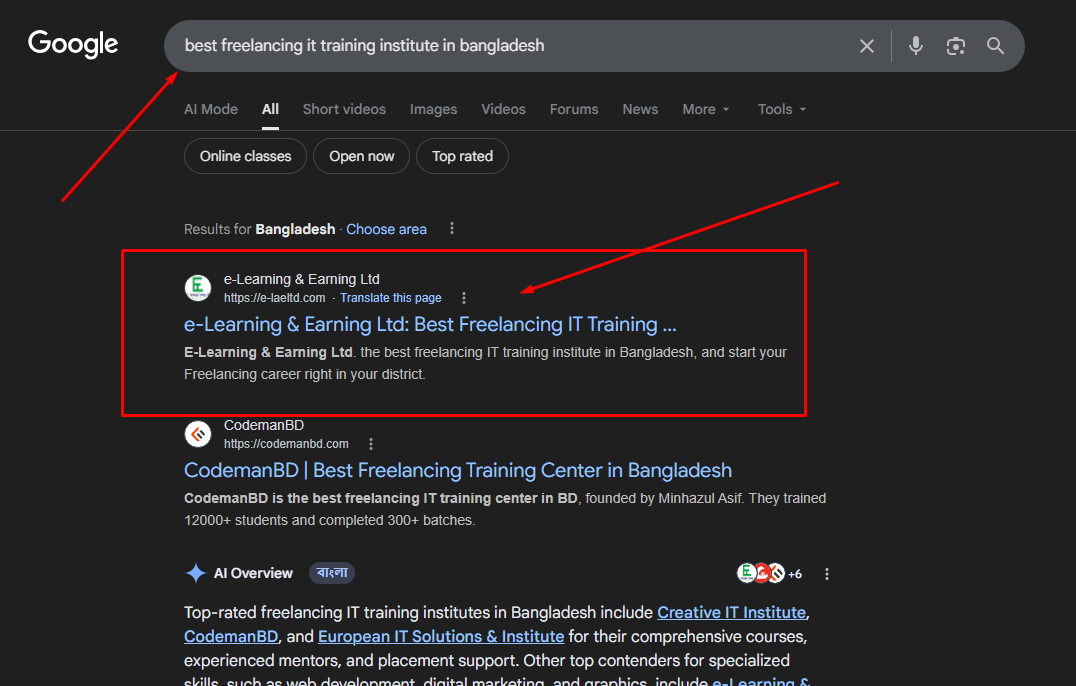Go to Forums tab
This screenshot has height=686, width=1076.
(574, 109)
